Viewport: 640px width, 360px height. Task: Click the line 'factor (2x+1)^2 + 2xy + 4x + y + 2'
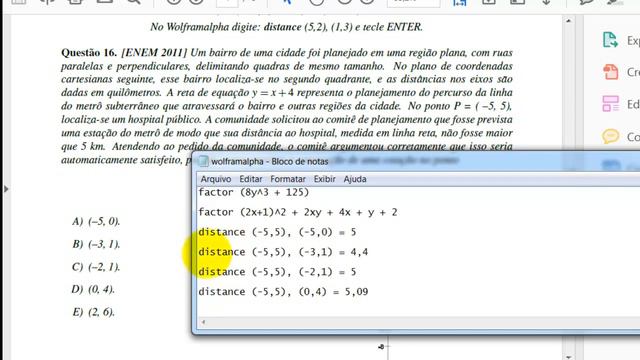coord(298,212)
